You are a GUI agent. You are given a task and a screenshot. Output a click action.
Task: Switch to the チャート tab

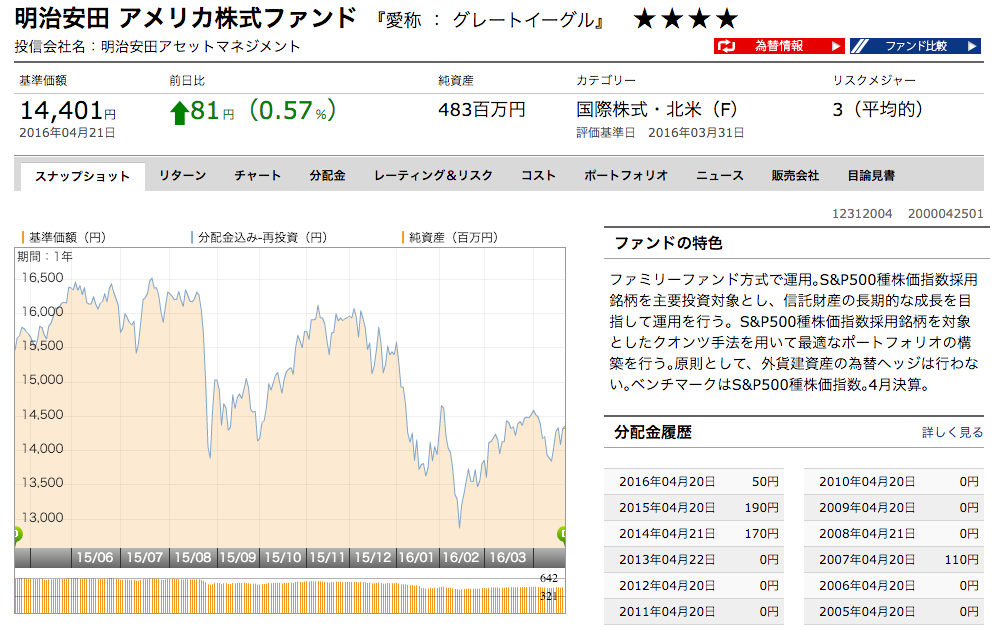[x=257, y=176]
